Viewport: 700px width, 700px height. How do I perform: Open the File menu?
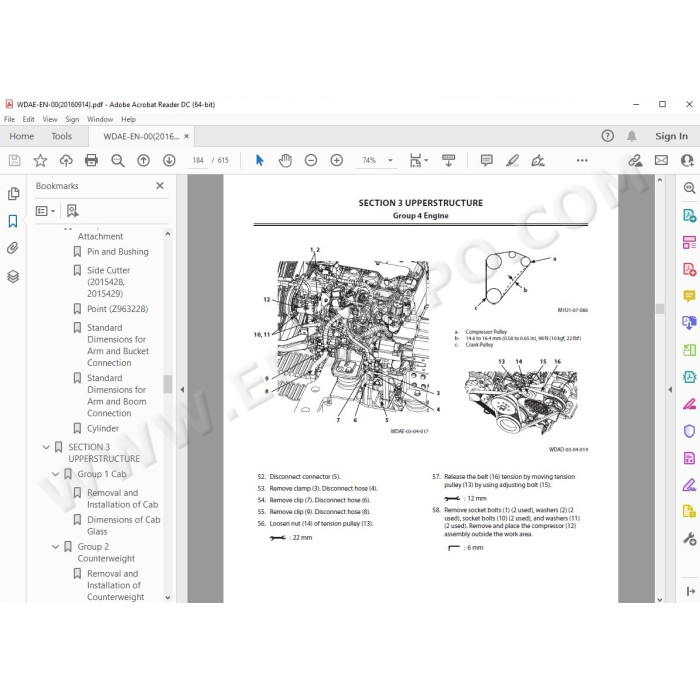pyautogui.click(x=9, y=119)
